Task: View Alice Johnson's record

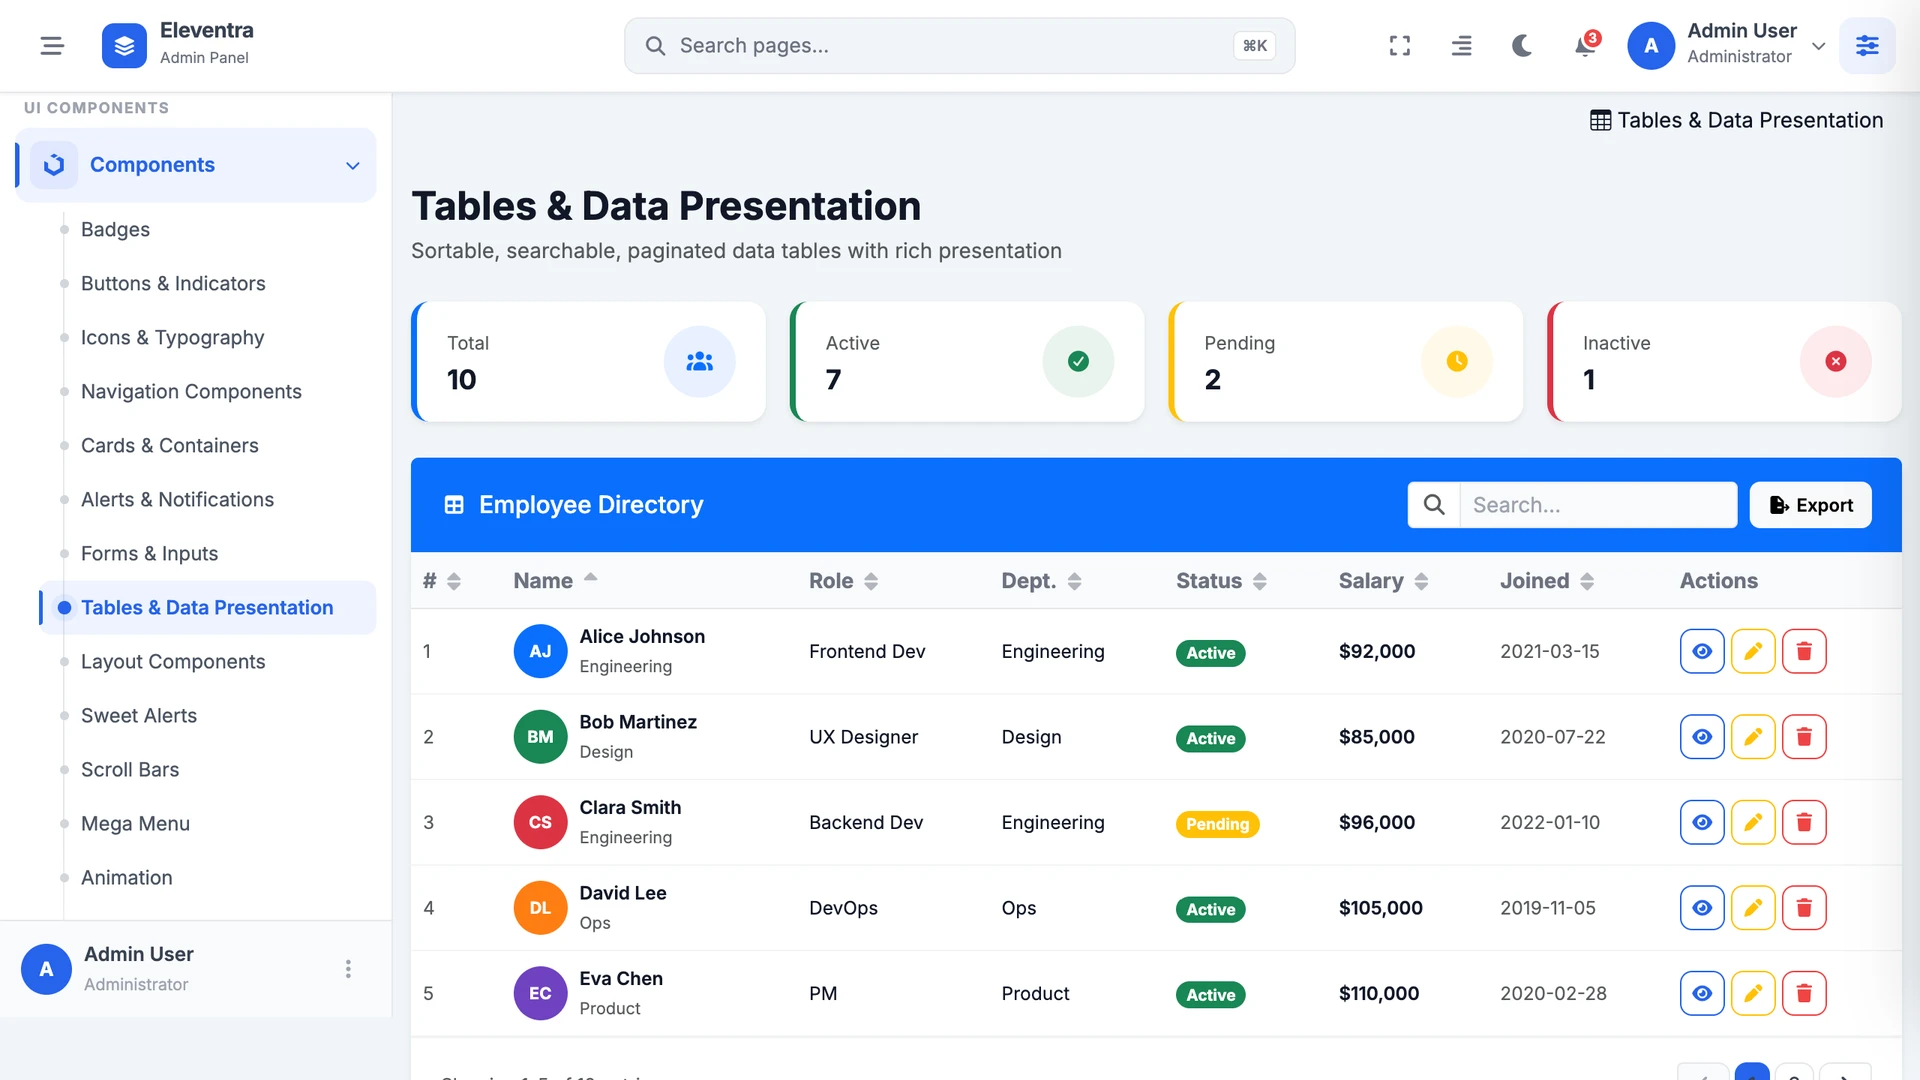Action: [1702, 651]
